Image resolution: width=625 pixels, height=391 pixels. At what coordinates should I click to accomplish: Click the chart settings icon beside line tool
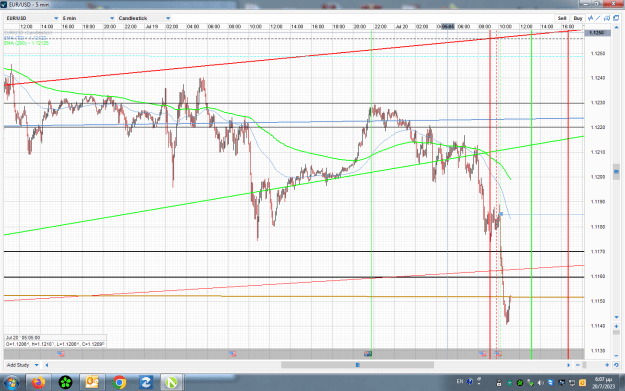(x=607, y=18)
